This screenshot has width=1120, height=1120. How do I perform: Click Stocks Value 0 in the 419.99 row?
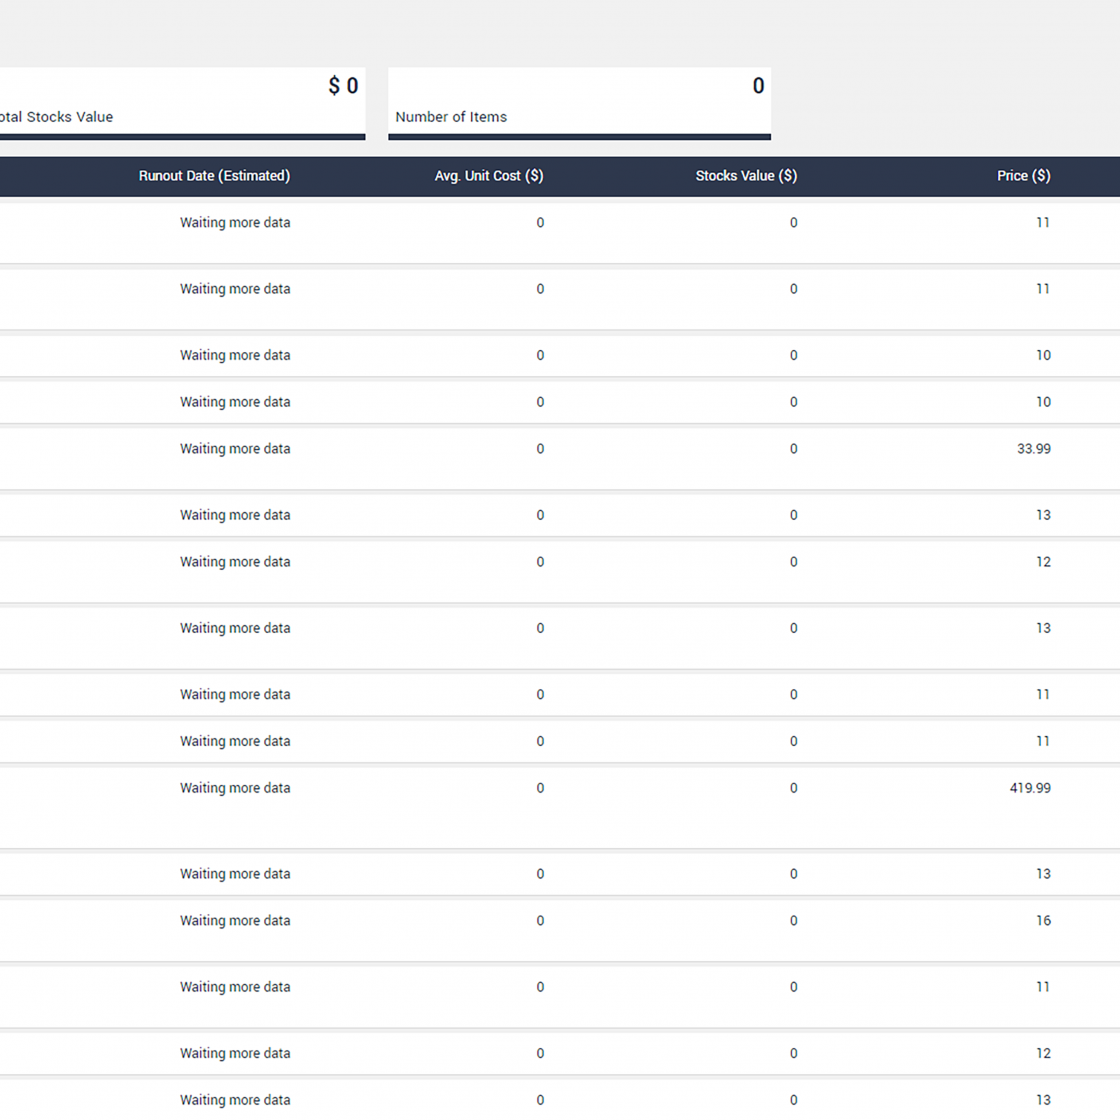click(x=794, y=788)
